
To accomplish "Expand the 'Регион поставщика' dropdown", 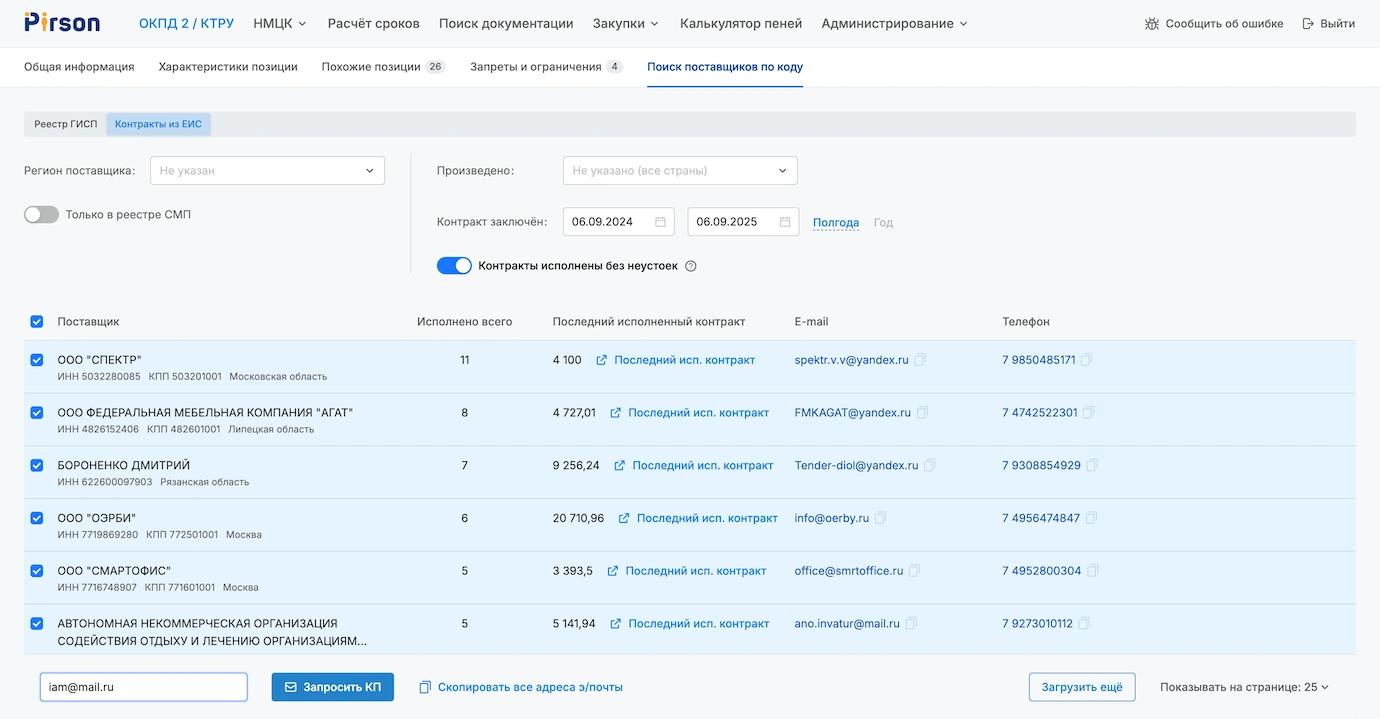I will tap(267, 171).
